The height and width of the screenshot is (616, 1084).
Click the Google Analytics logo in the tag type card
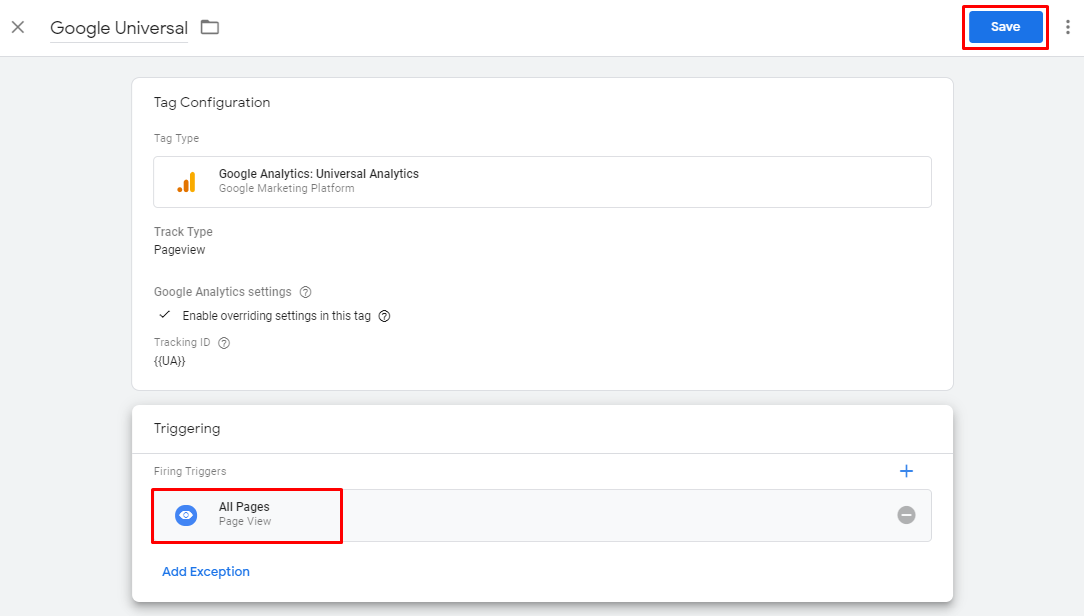[185, 181]
